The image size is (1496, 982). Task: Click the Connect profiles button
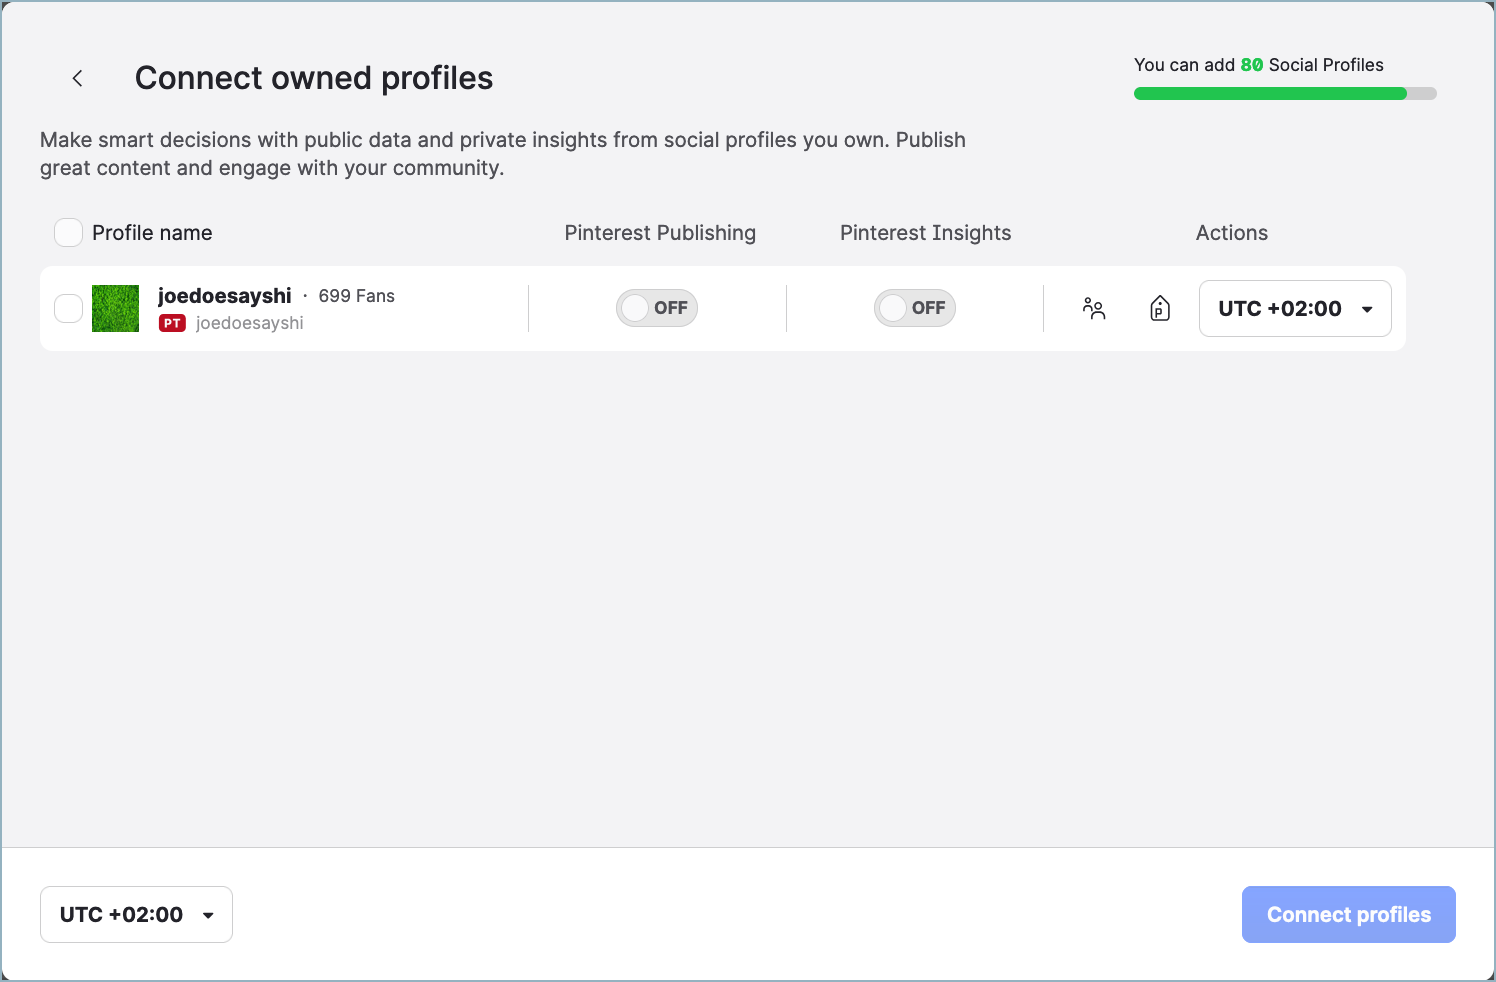pos(1348,914)
